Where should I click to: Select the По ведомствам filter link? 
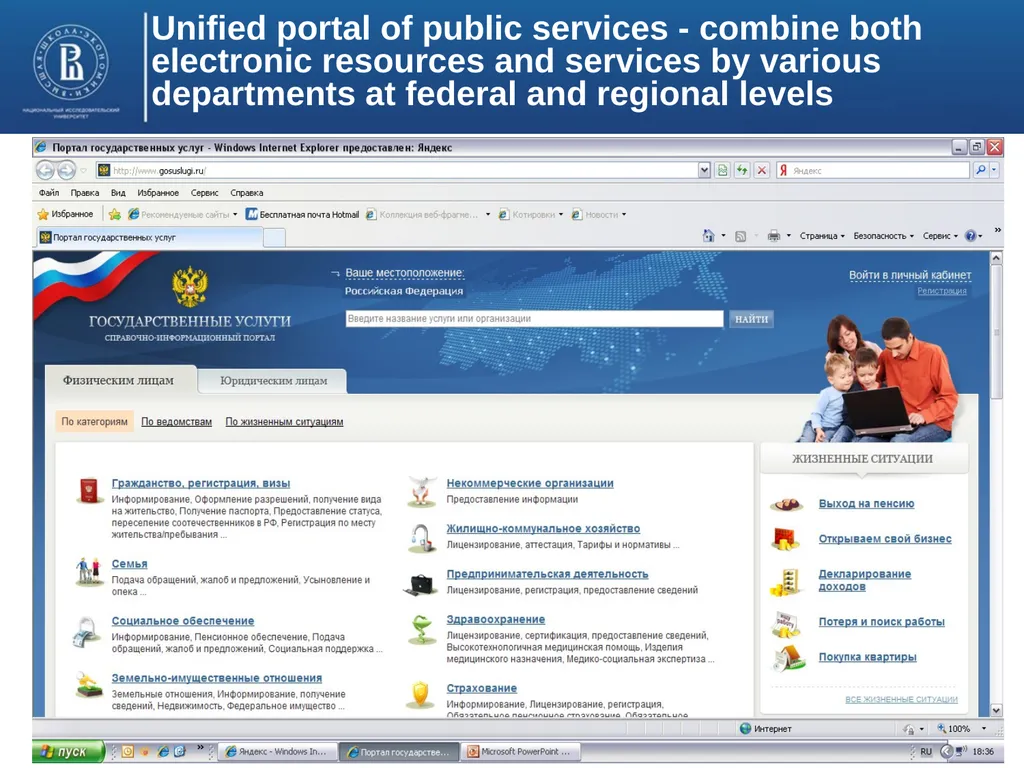click(x=176, y=422)
